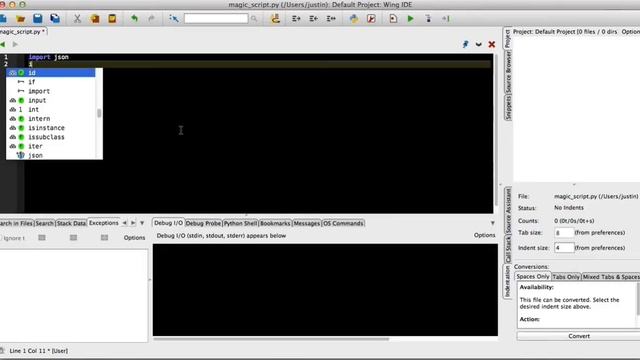Click the Paste clipboard icon
The height and width of the screenshot is (360, 640).
112,18
